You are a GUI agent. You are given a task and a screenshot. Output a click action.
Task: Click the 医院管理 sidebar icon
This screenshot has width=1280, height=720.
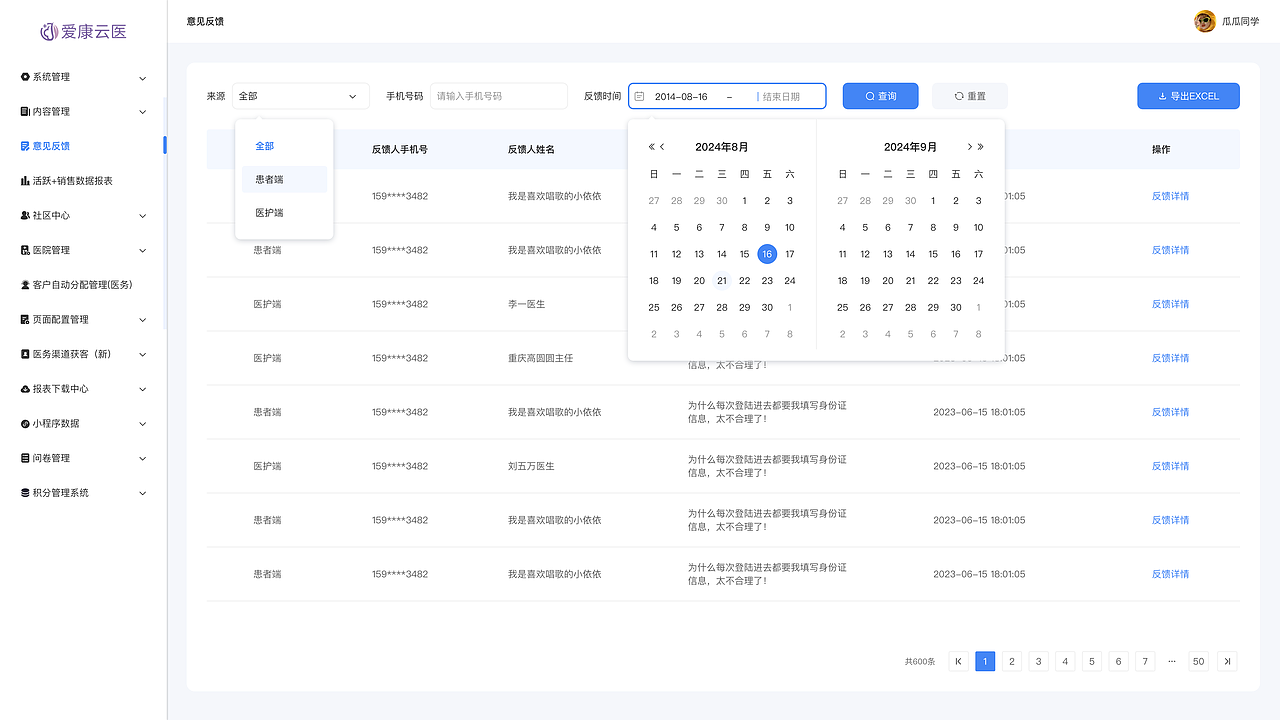coord(25,250)
